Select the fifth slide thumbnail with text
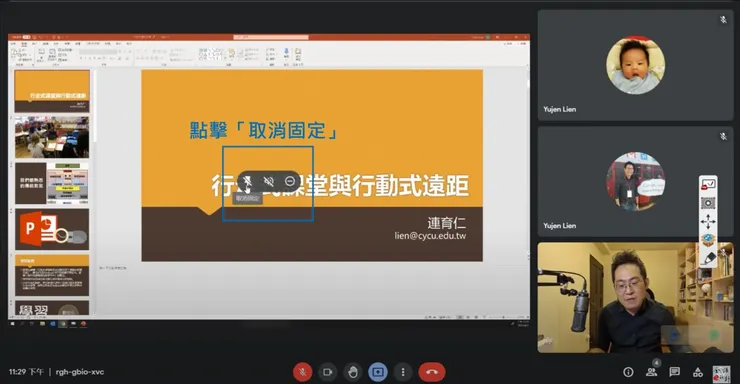The height and width of the screenshot is (384, 740). click(x=52, y=275)
